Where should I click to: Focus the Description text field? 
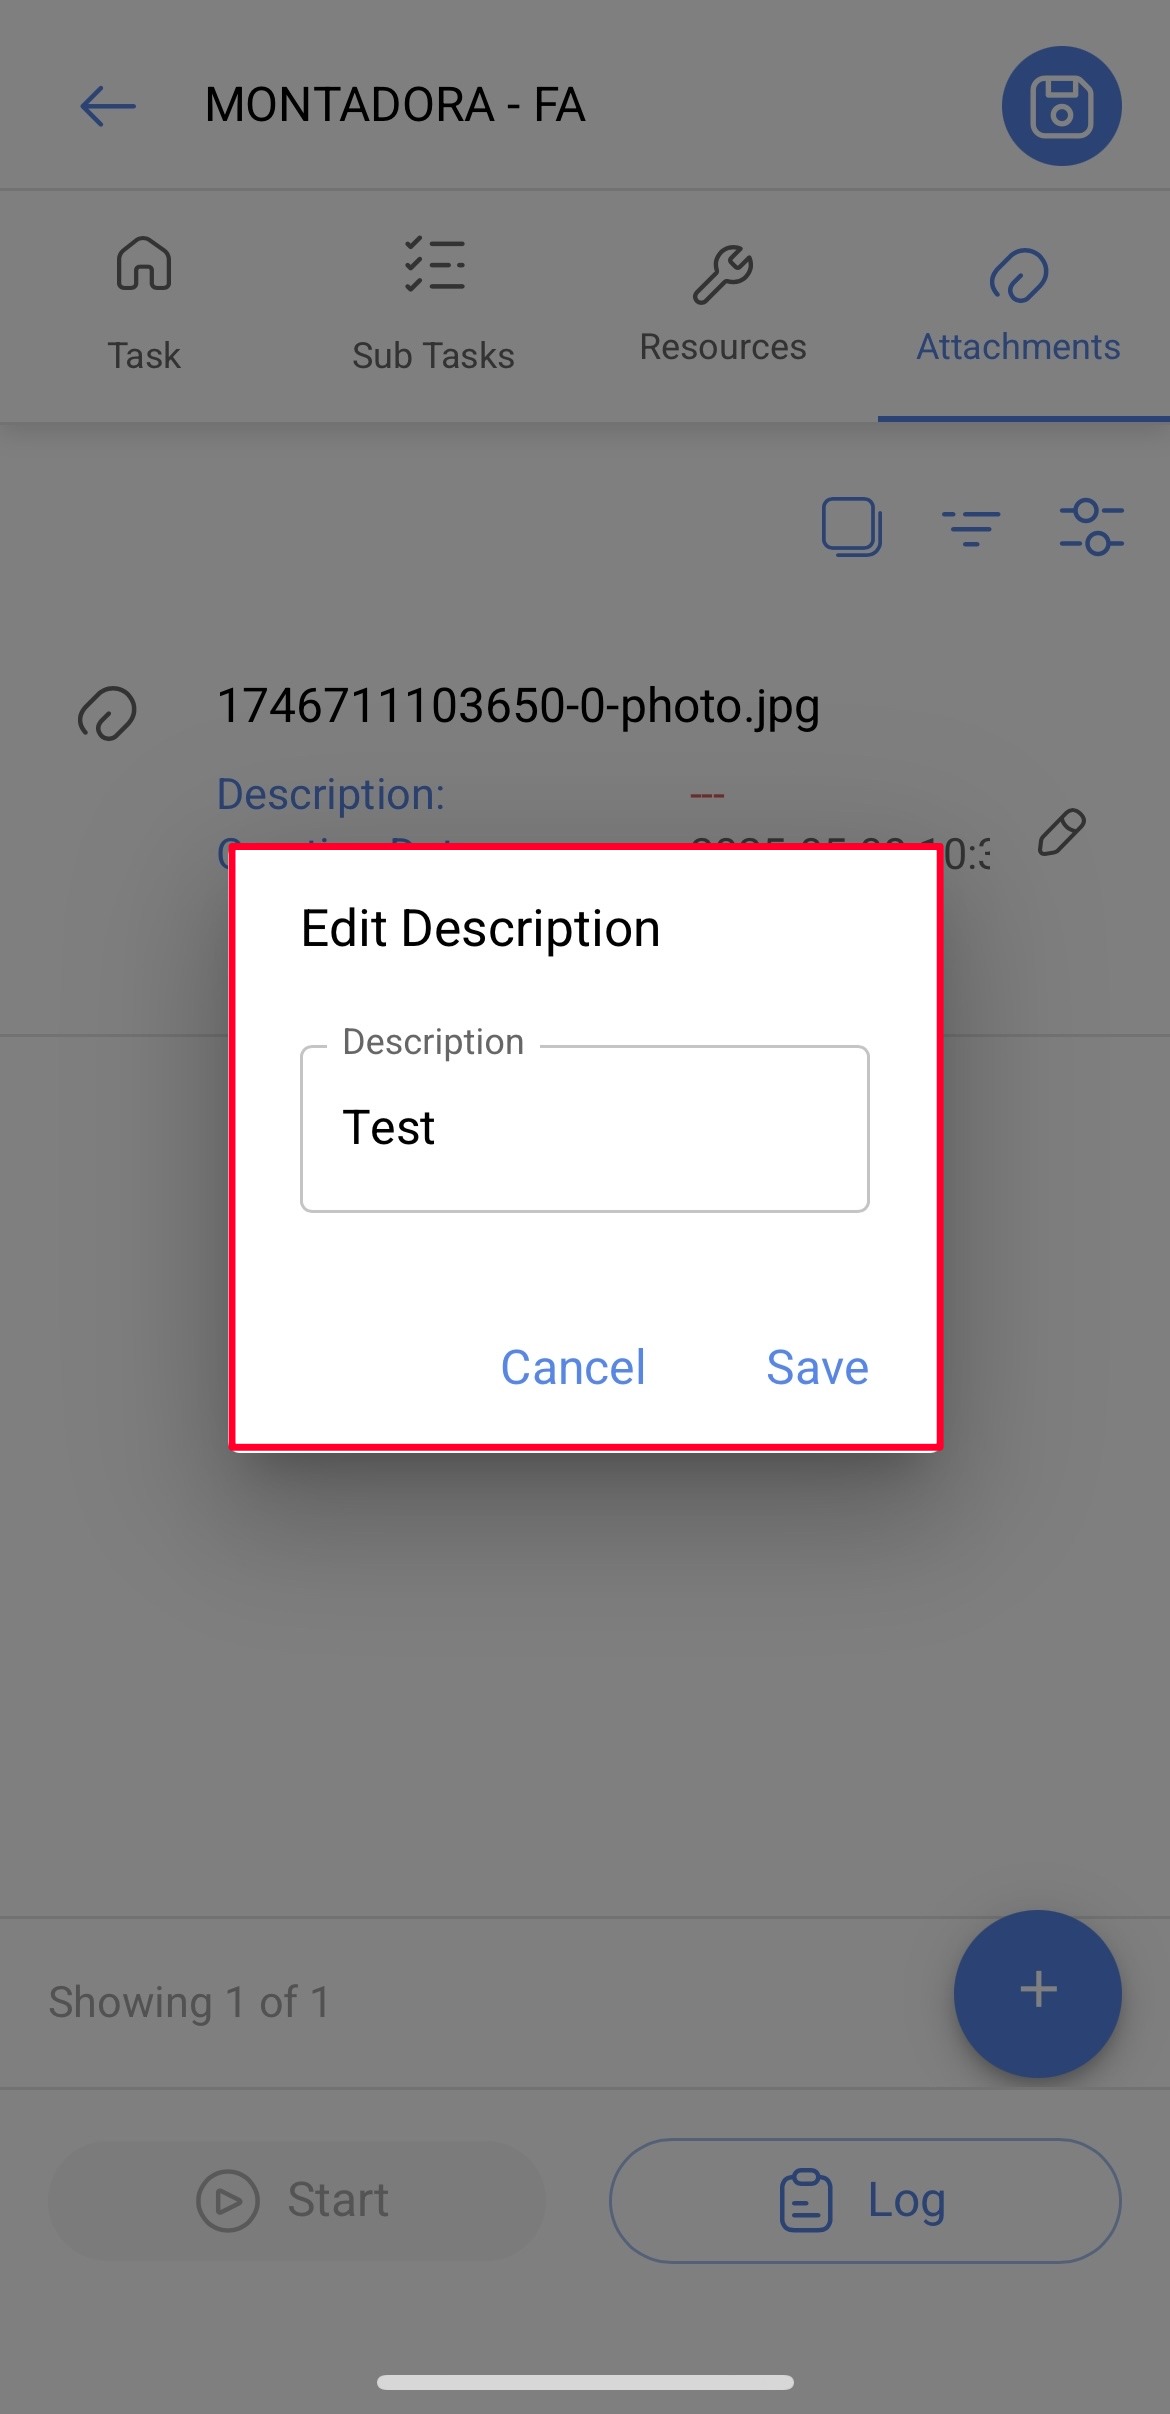(x=584, y=1129)
